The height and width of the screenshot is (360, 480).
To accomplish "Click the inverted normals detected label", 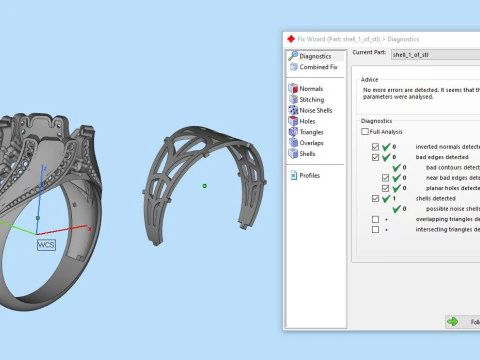I will (x=448, y=147).
